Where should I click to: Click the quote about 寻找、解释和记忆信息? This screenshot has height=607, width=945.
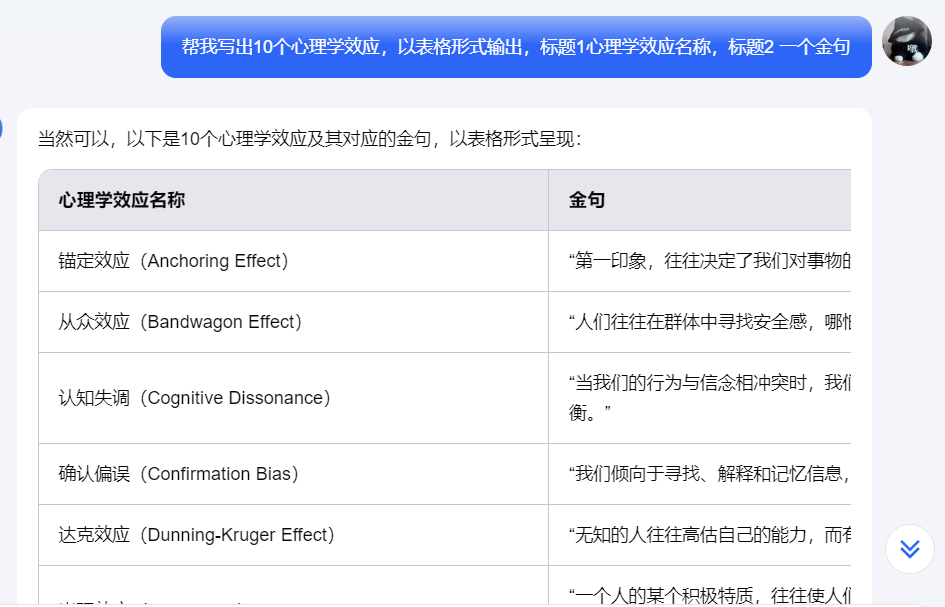tap(700, 474)
